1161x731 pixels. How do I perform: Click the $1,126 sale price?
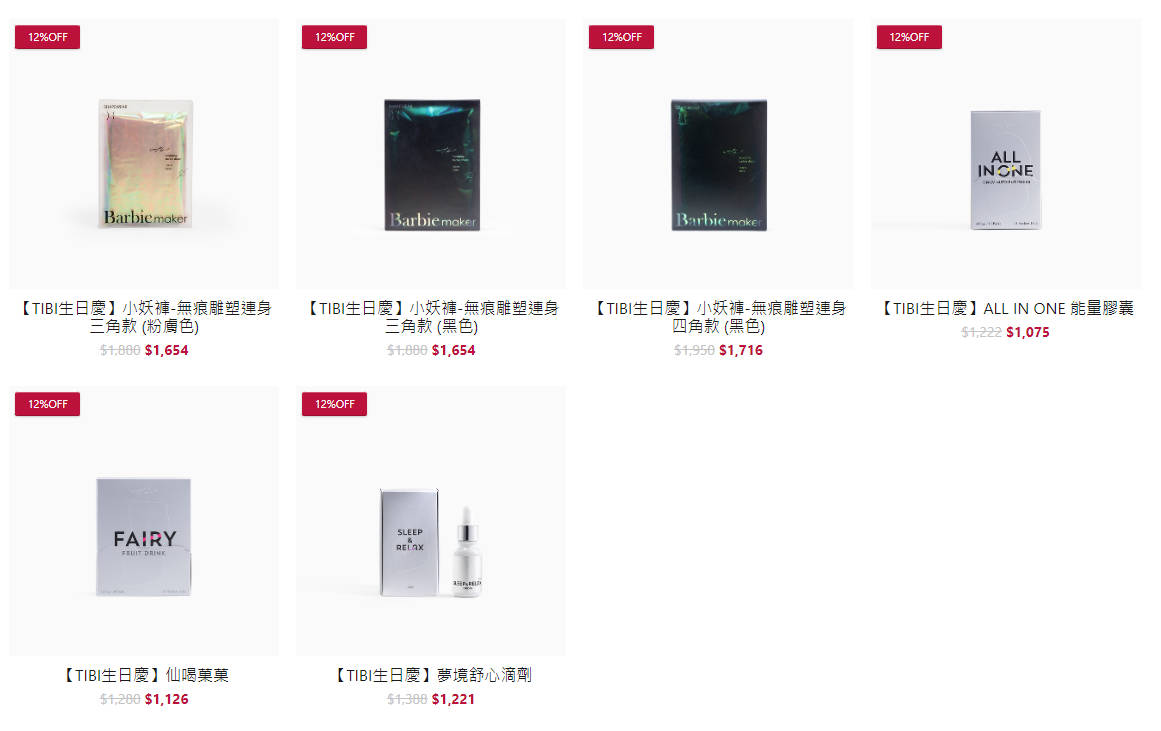point(167,699)
